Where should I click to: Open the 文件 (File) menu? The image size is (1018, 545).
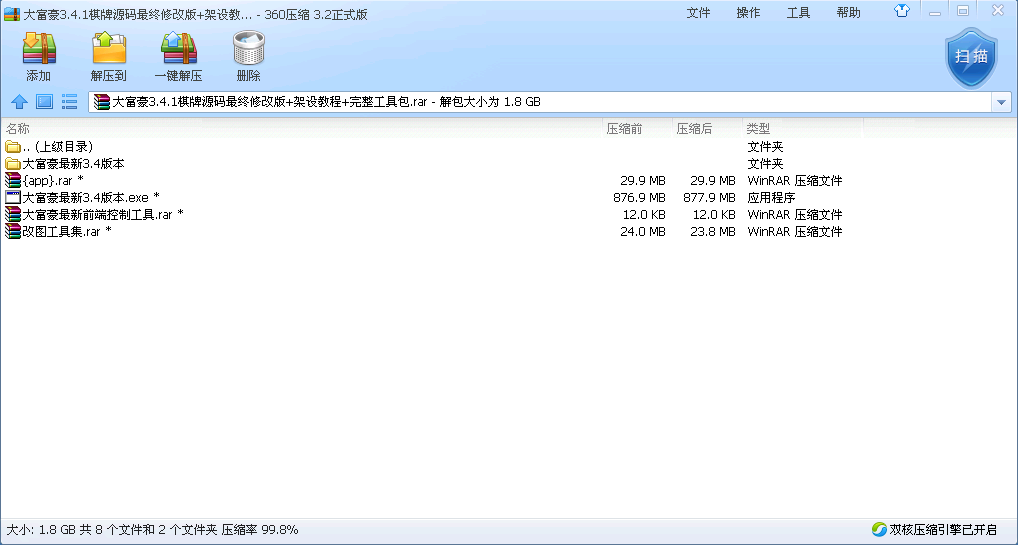click(x=698, y=13)
